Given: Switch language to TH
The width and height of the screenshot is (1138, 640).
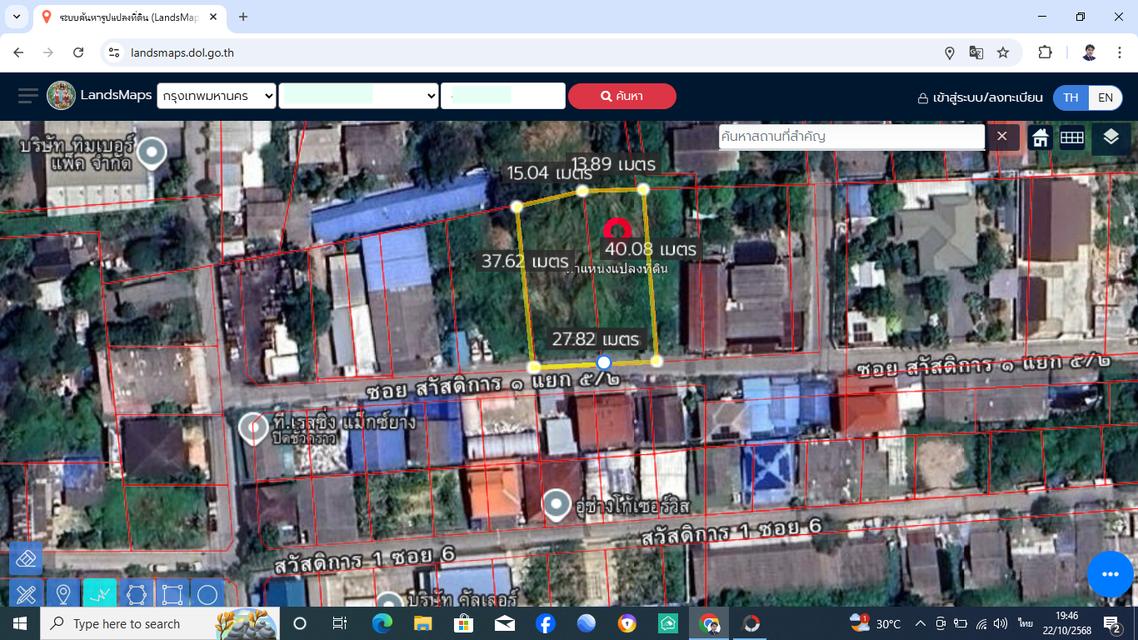Looking at the screenshot, I should 1071,97.
